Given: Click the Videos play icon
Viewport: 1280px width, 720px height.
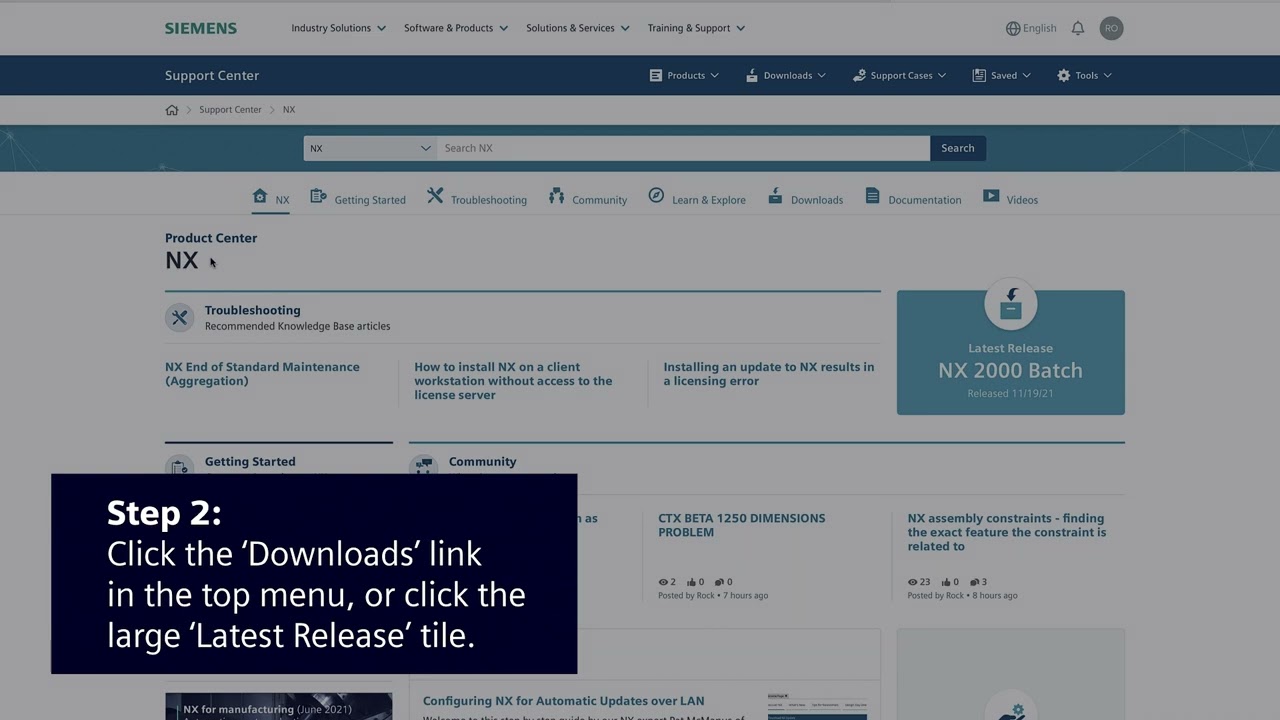Looking at the screenshot, I should click(x=991, y=196).
